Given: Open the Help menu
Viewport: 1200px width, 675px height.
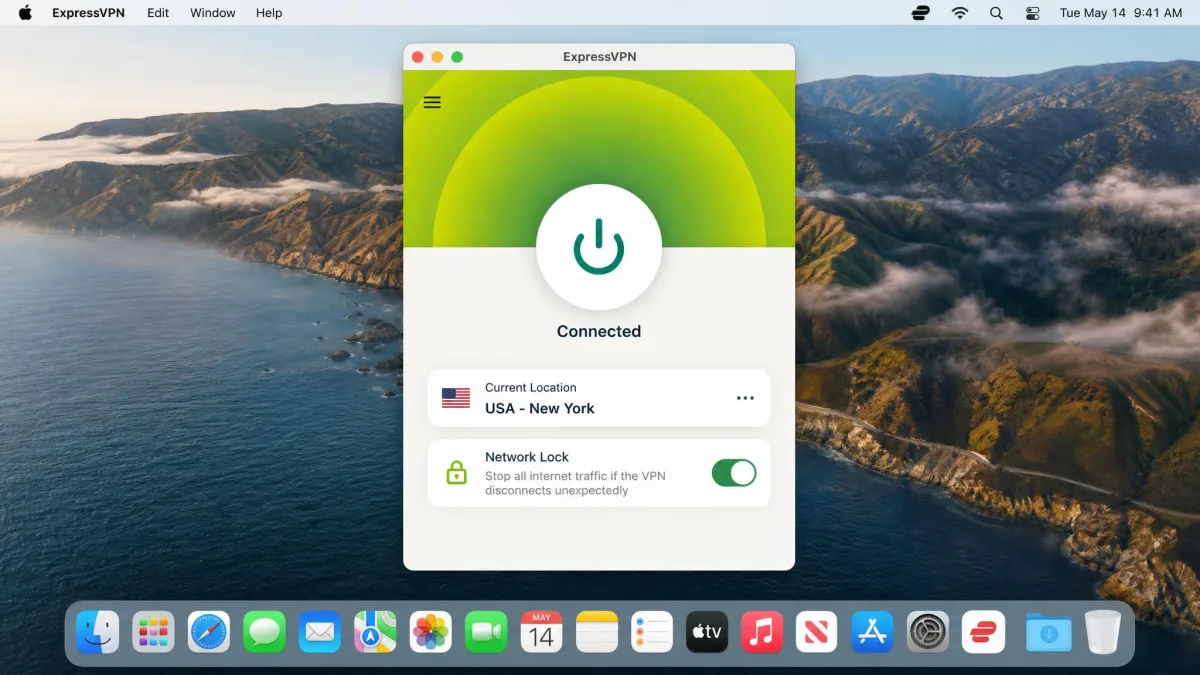Looking at the screenshot, I should click(x=269, y=13).
